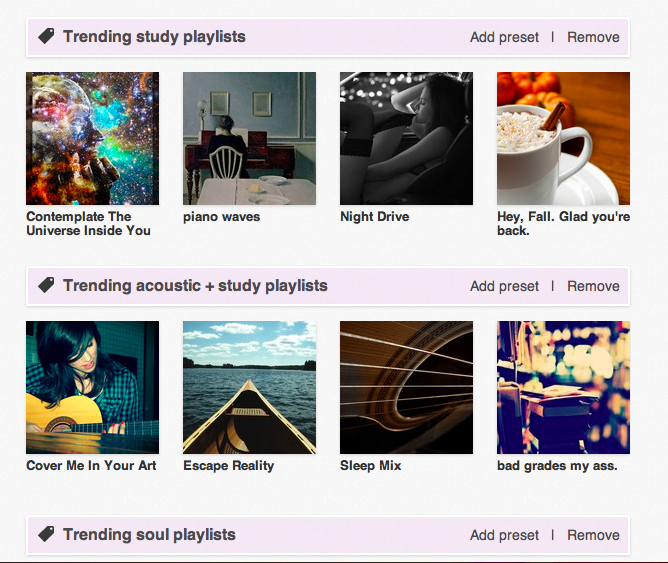Open the Sleep Mix guitar strings cover
Image resolution: width=668 pixels, height=563 pixels.
tap(406, 387)
